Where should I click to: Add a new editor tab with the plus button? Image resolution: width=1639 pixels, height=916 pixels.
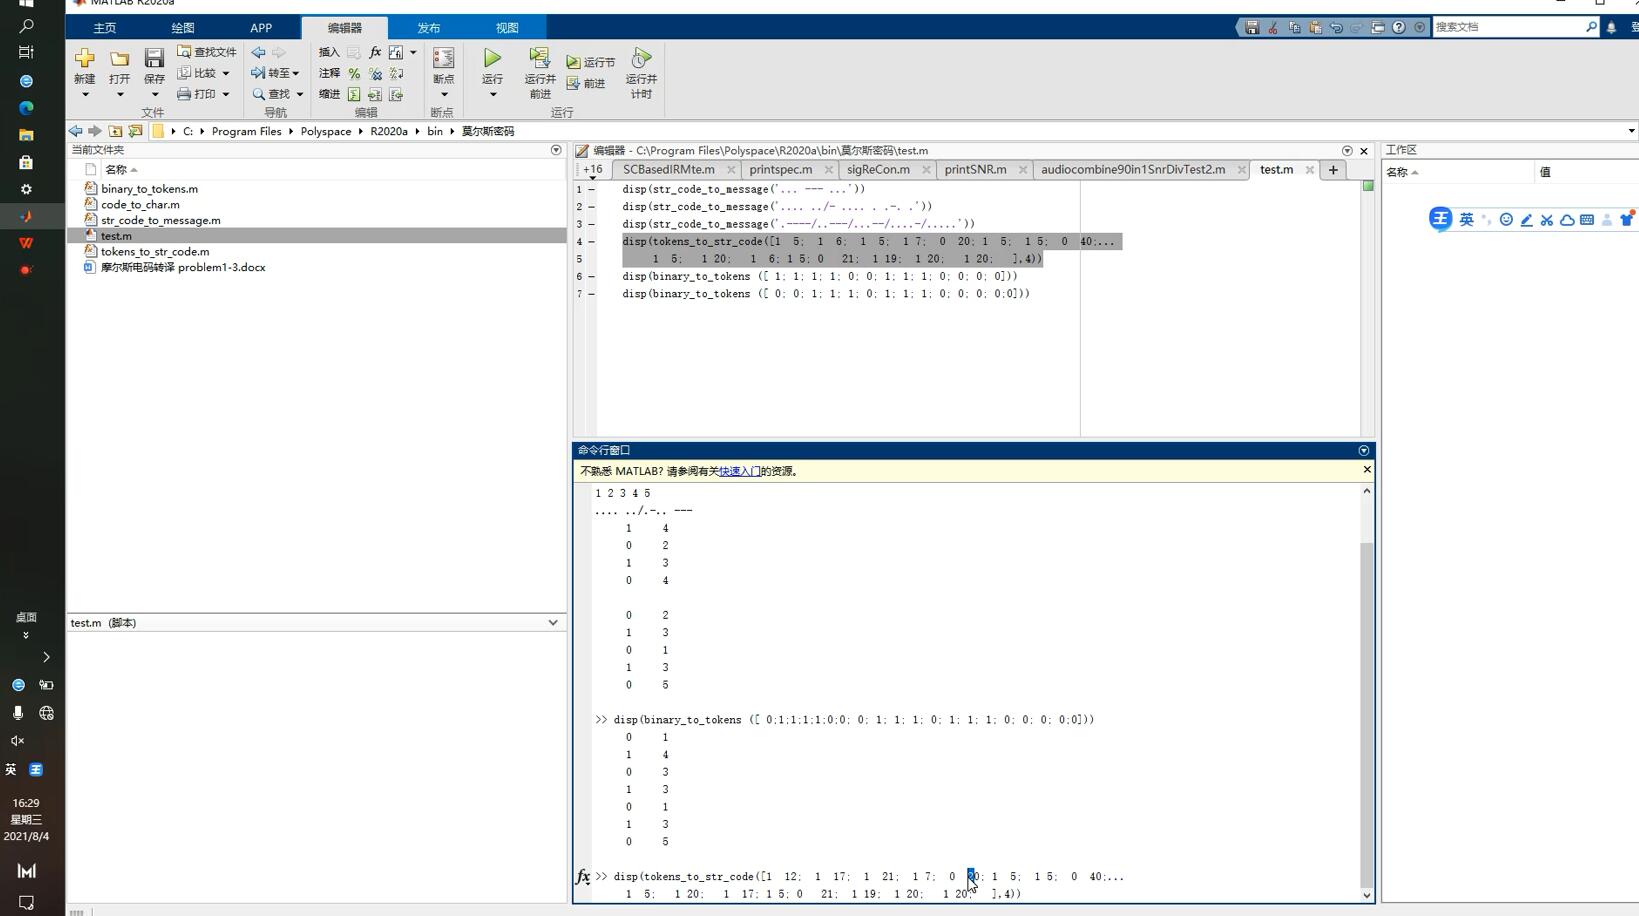pos(1333,170)
